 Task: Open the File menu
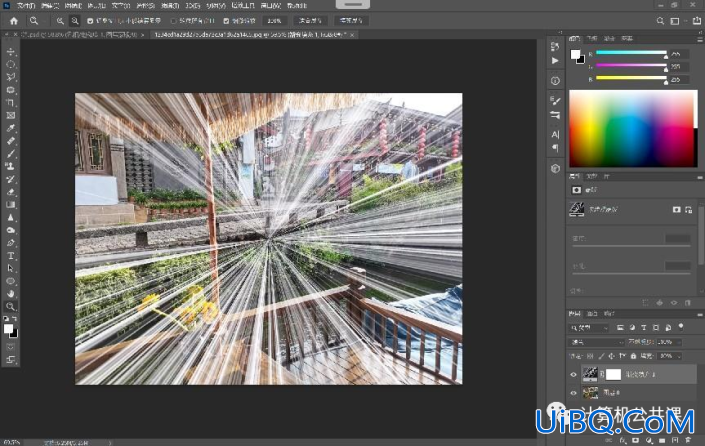coord(26,5)
